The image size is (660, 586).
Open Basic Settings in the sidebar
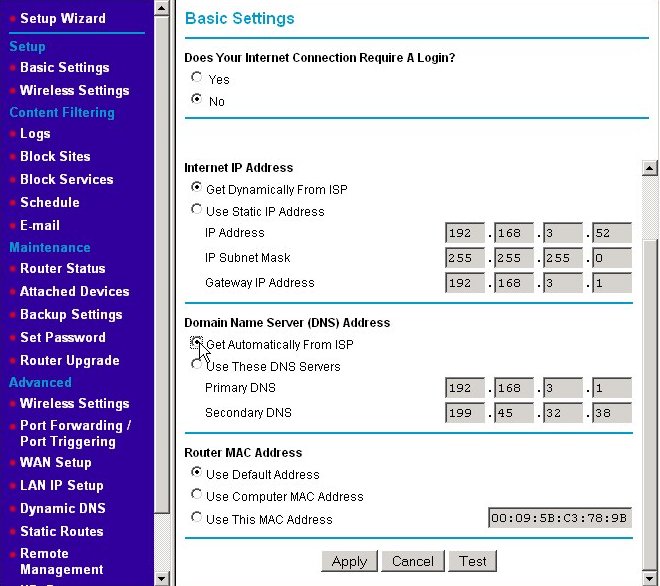tap(65, 68)
